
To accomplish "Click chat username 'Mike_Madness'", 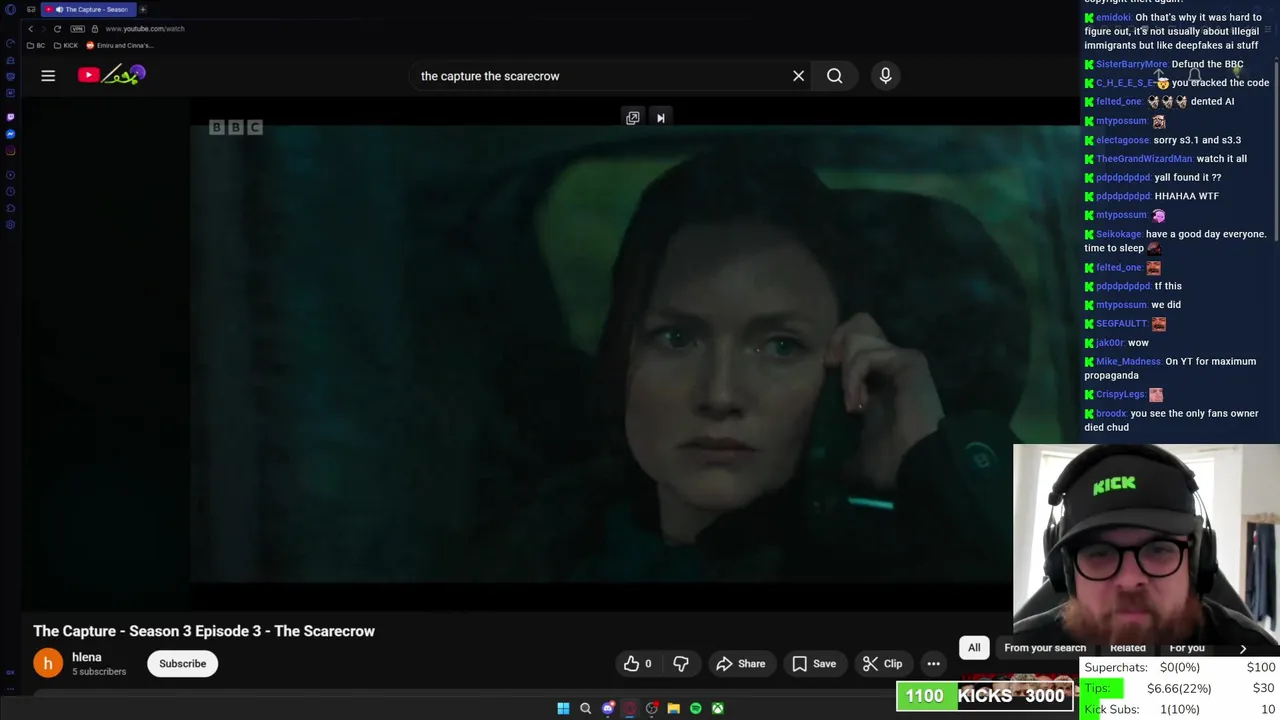I will (x=1128, y=361).
